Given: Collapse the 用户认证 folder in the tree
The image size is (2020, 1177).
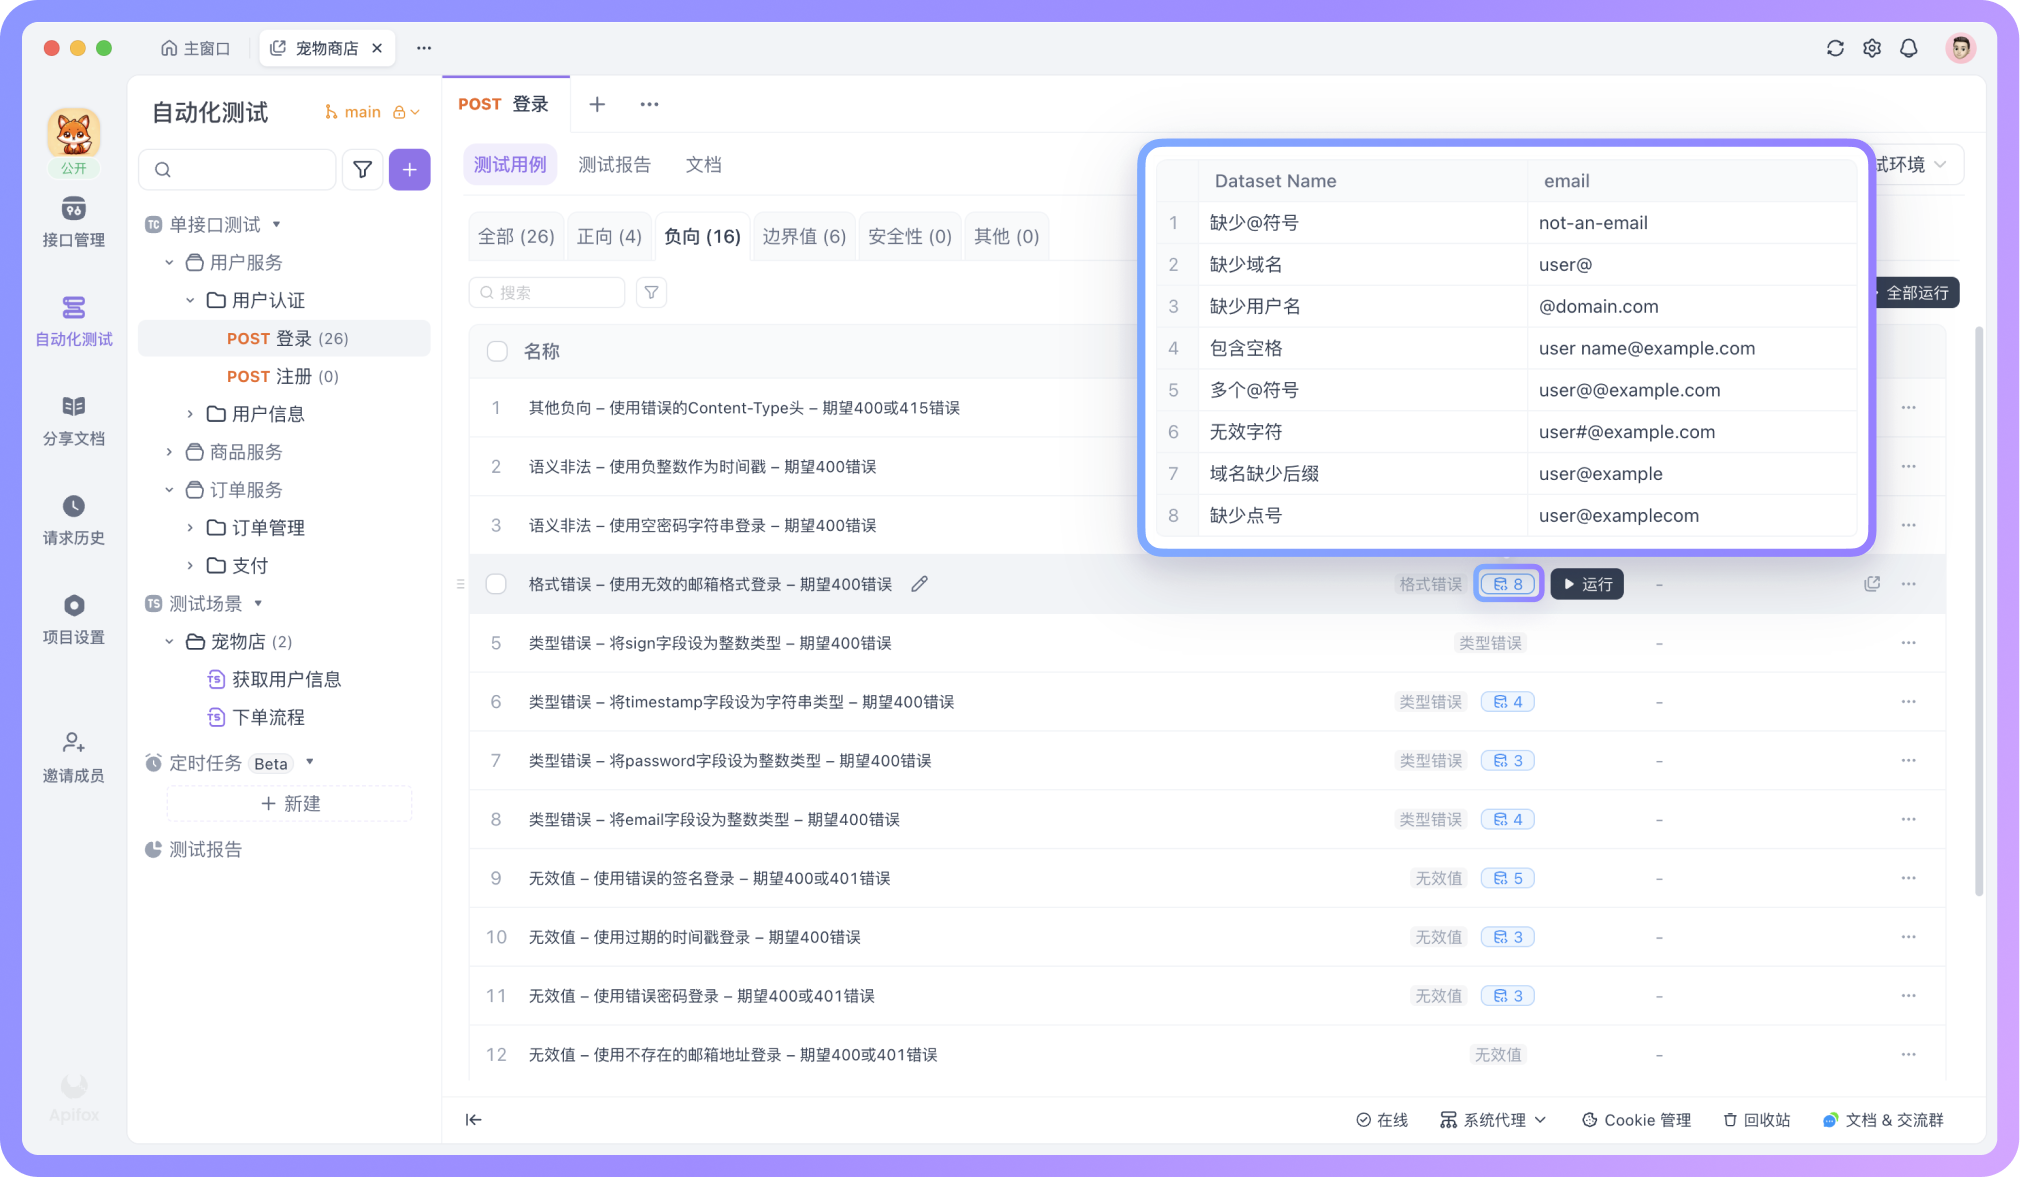Looking at the screenshot, I should pos(188,300).
